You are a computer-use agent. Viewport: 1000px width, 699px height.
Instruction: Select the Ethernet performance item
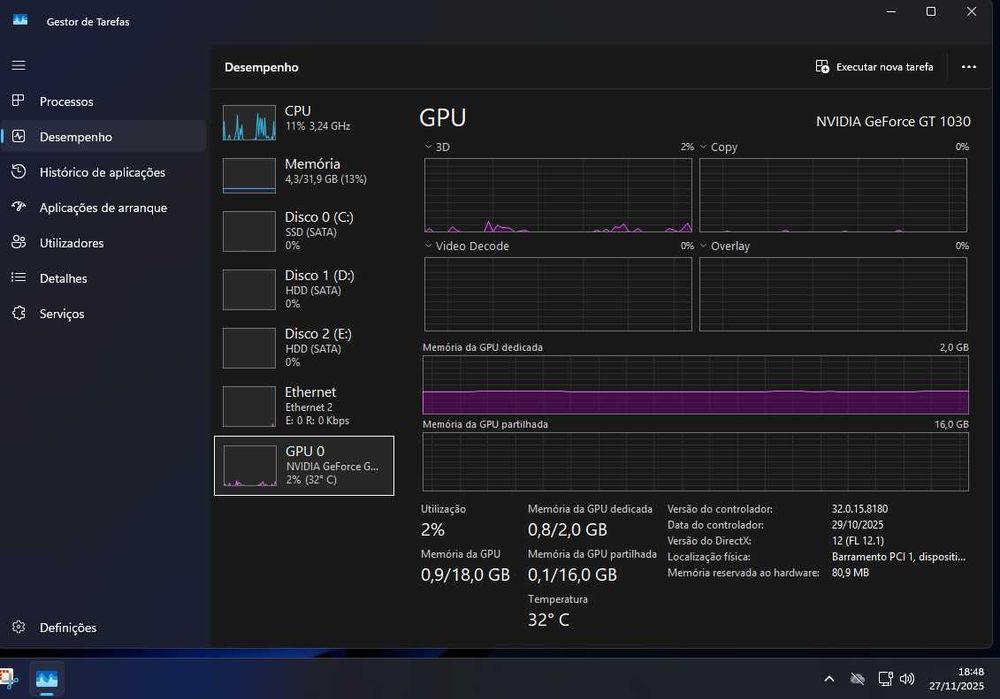(x=304, y=406)
